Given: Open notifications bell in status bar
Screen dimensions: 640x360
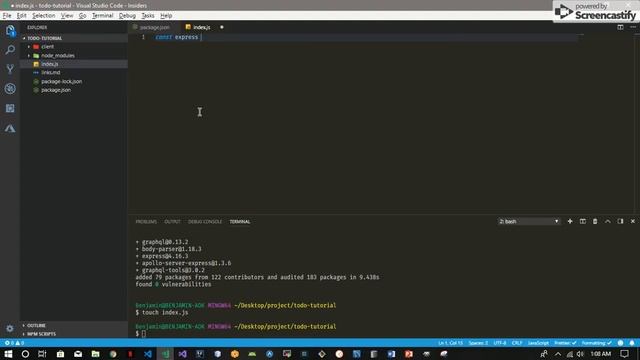Looking at the screenshot, I should click(x=632, y=343).
